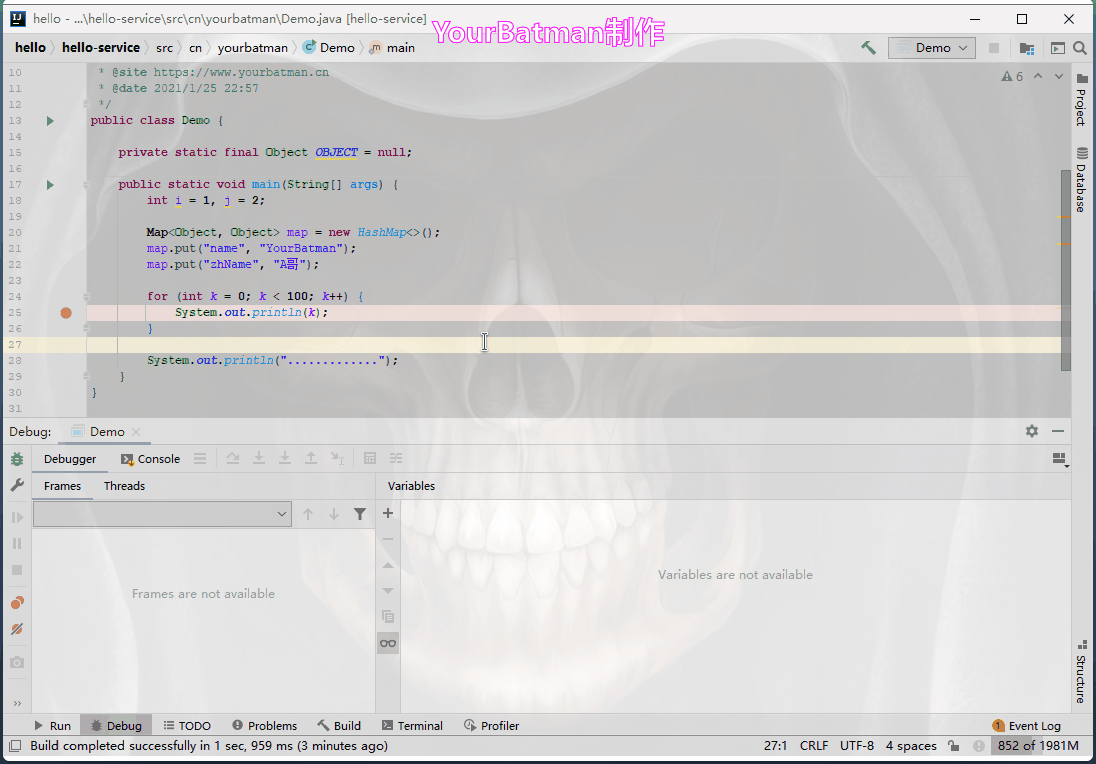Open the Layout Settings dropdown icon on the right of the Debugger toolbar

tap(1060, 459)
